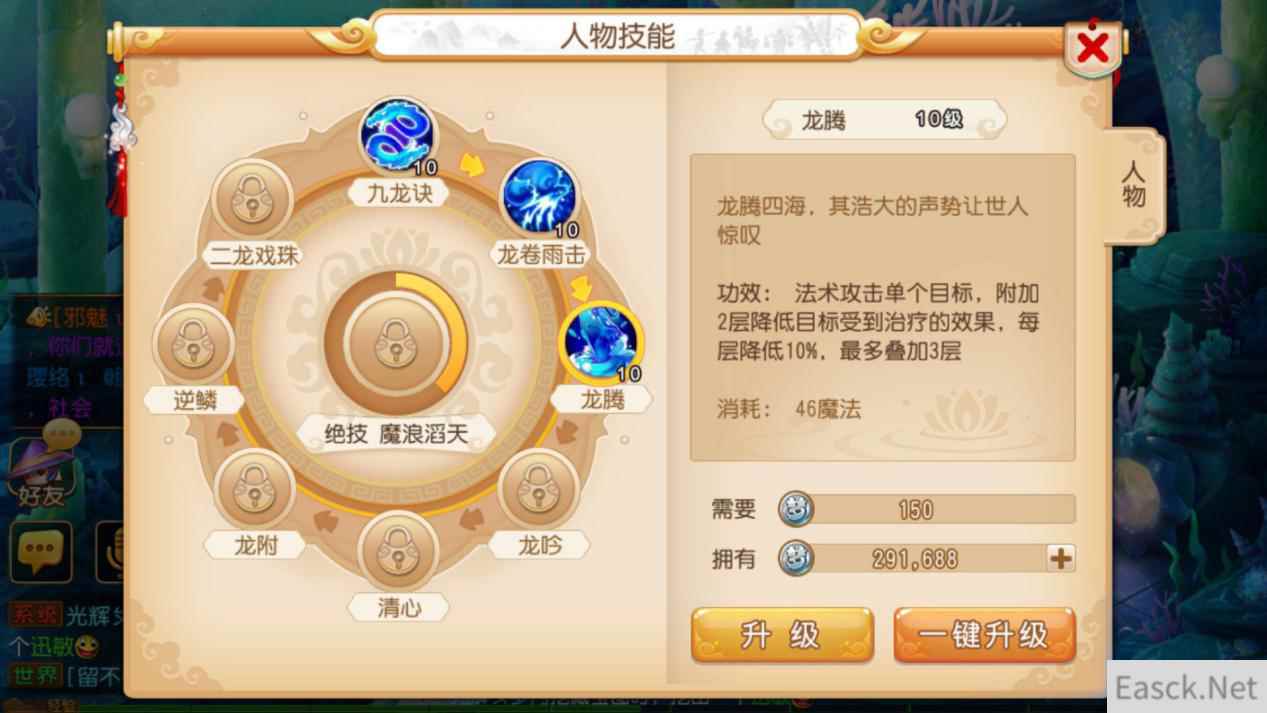Click the 需要 cost bar showing 150
This screenshot has width=1267, height=713.
click(927, 509)
